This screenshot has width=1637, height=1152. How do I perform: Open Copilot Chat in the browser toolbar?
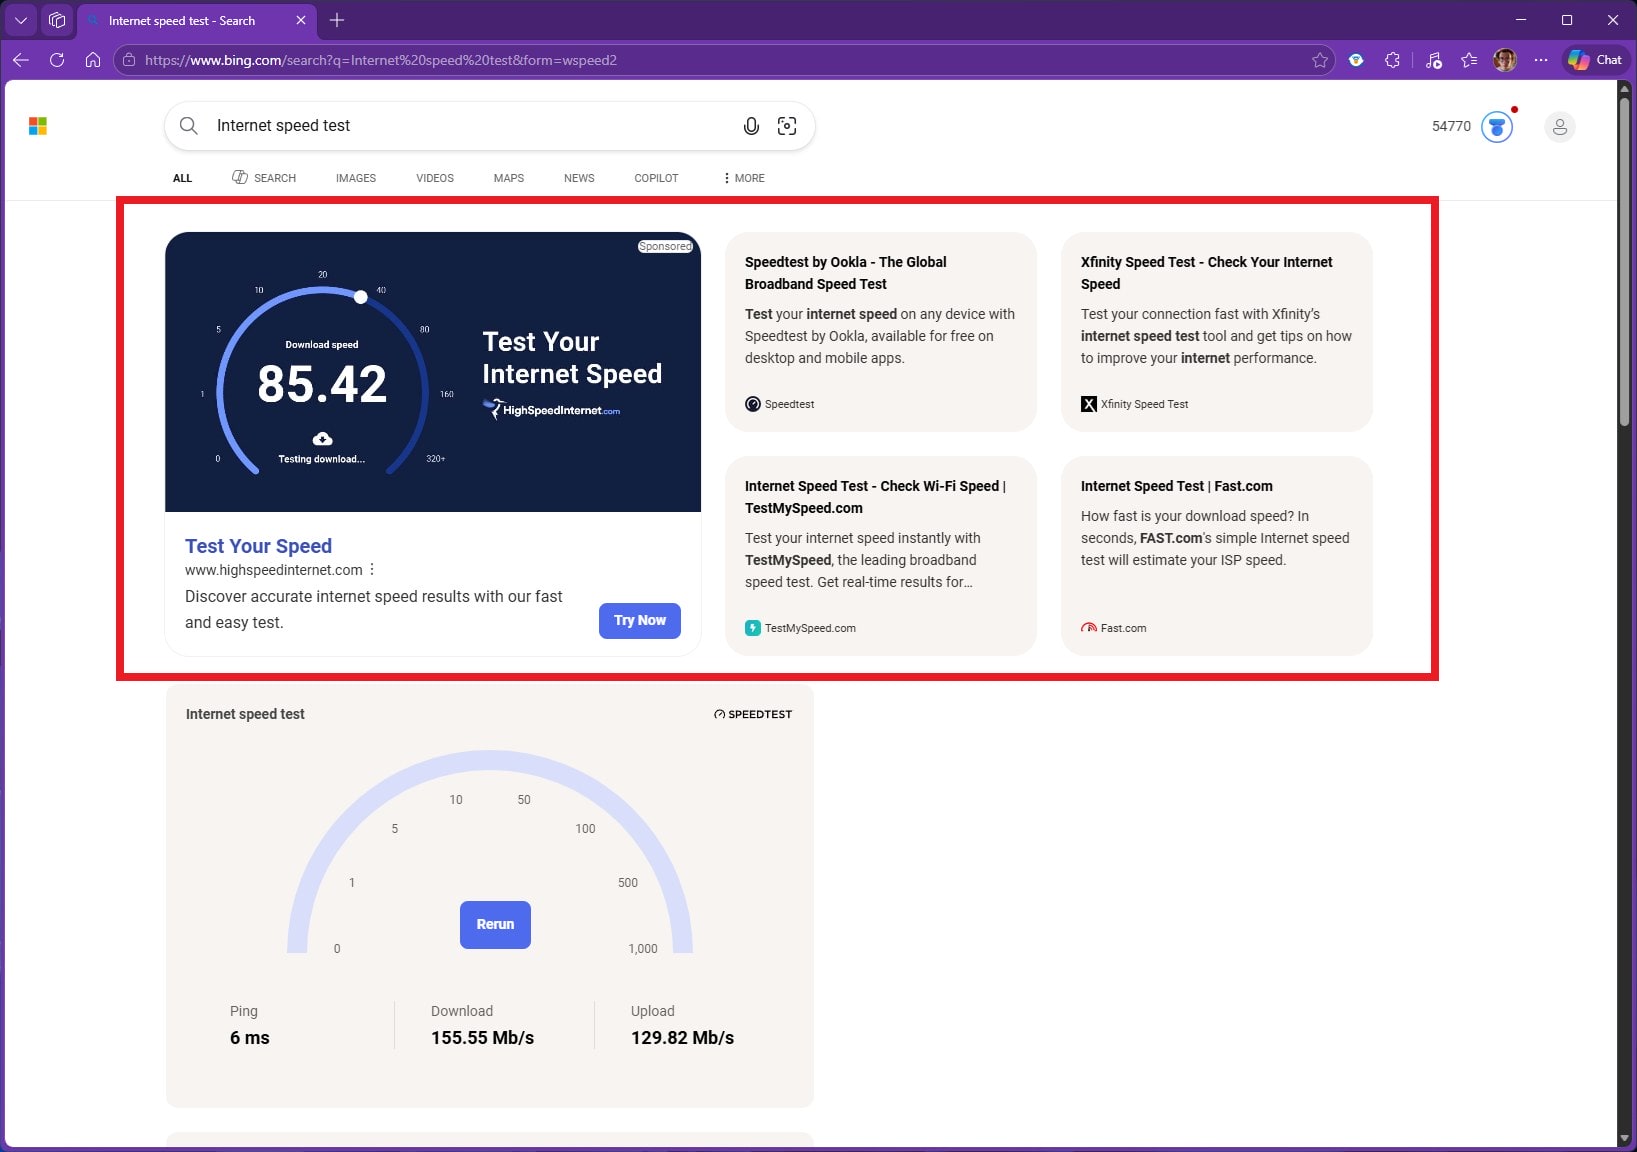[1592, 60]
